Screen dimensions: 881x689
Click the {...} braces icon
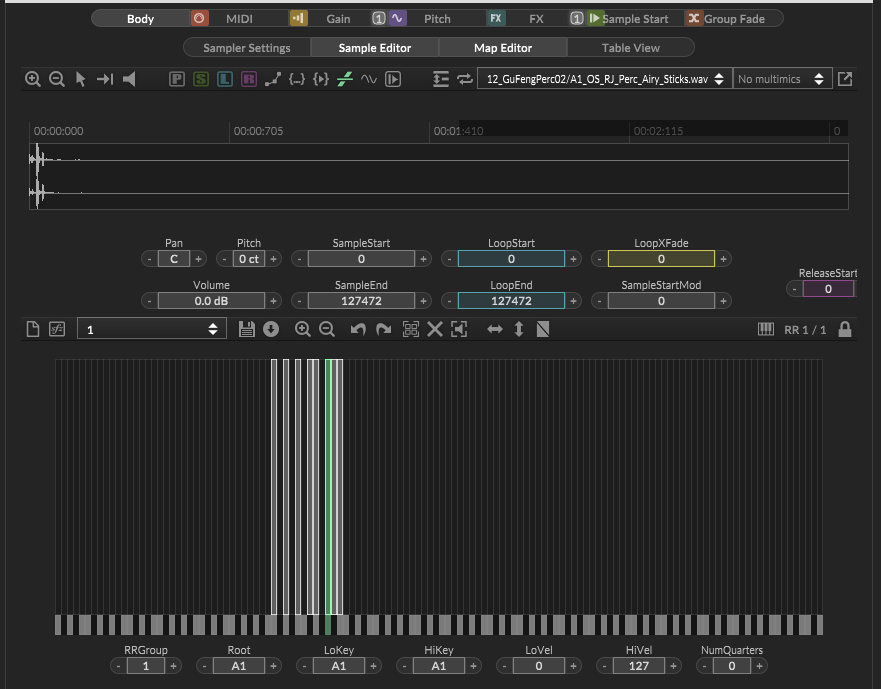point(297,79)
